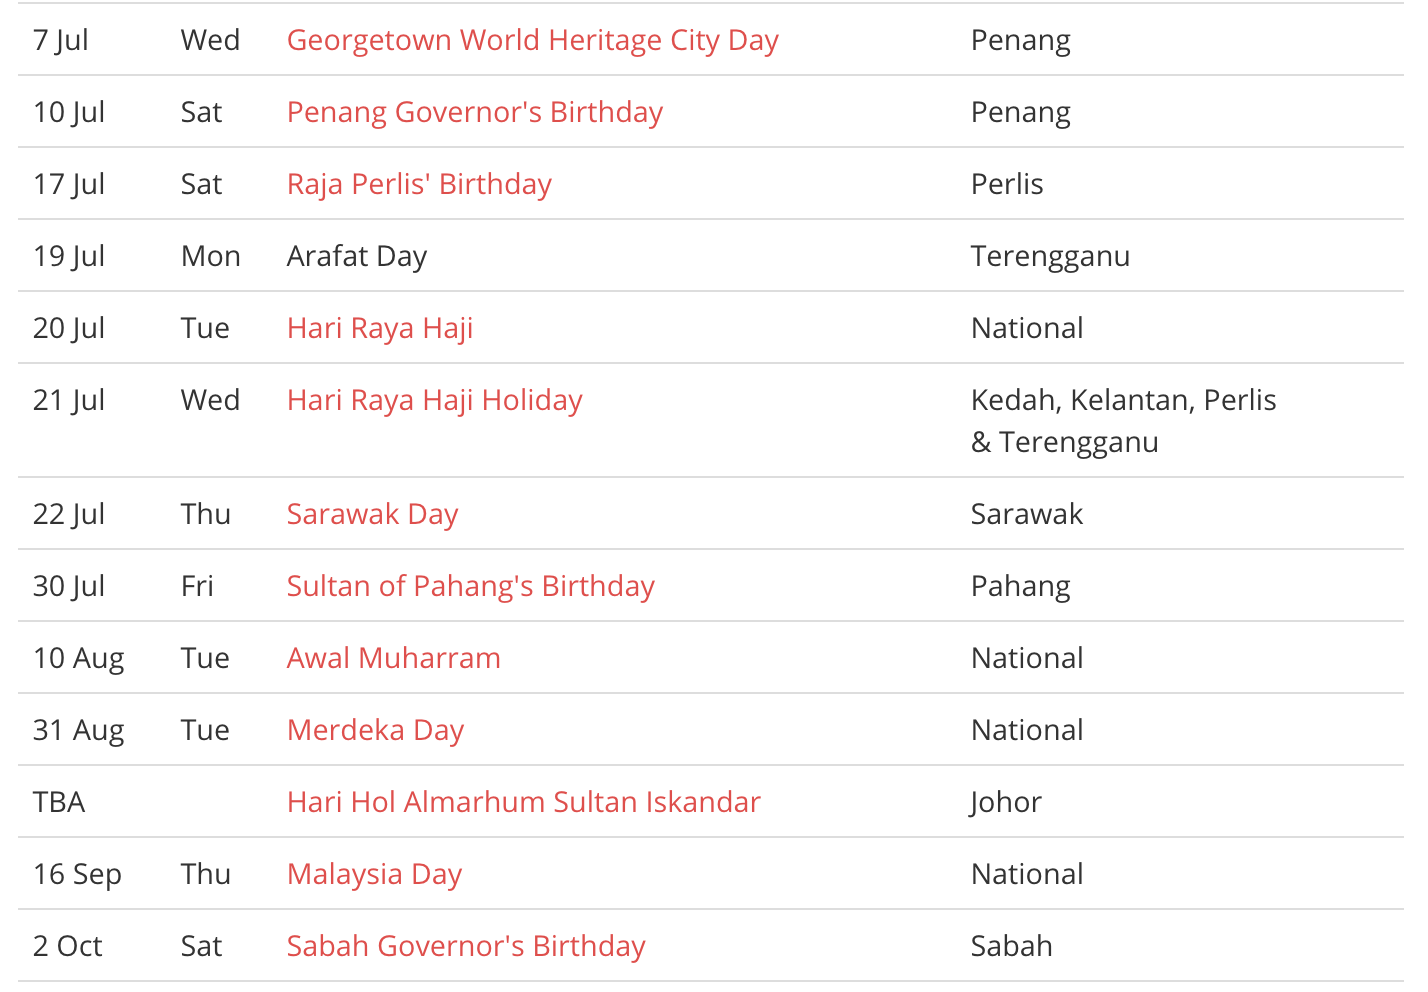Click the 31 Aug date cell
Screen dimensions: 1428x992
pos(78,730)
